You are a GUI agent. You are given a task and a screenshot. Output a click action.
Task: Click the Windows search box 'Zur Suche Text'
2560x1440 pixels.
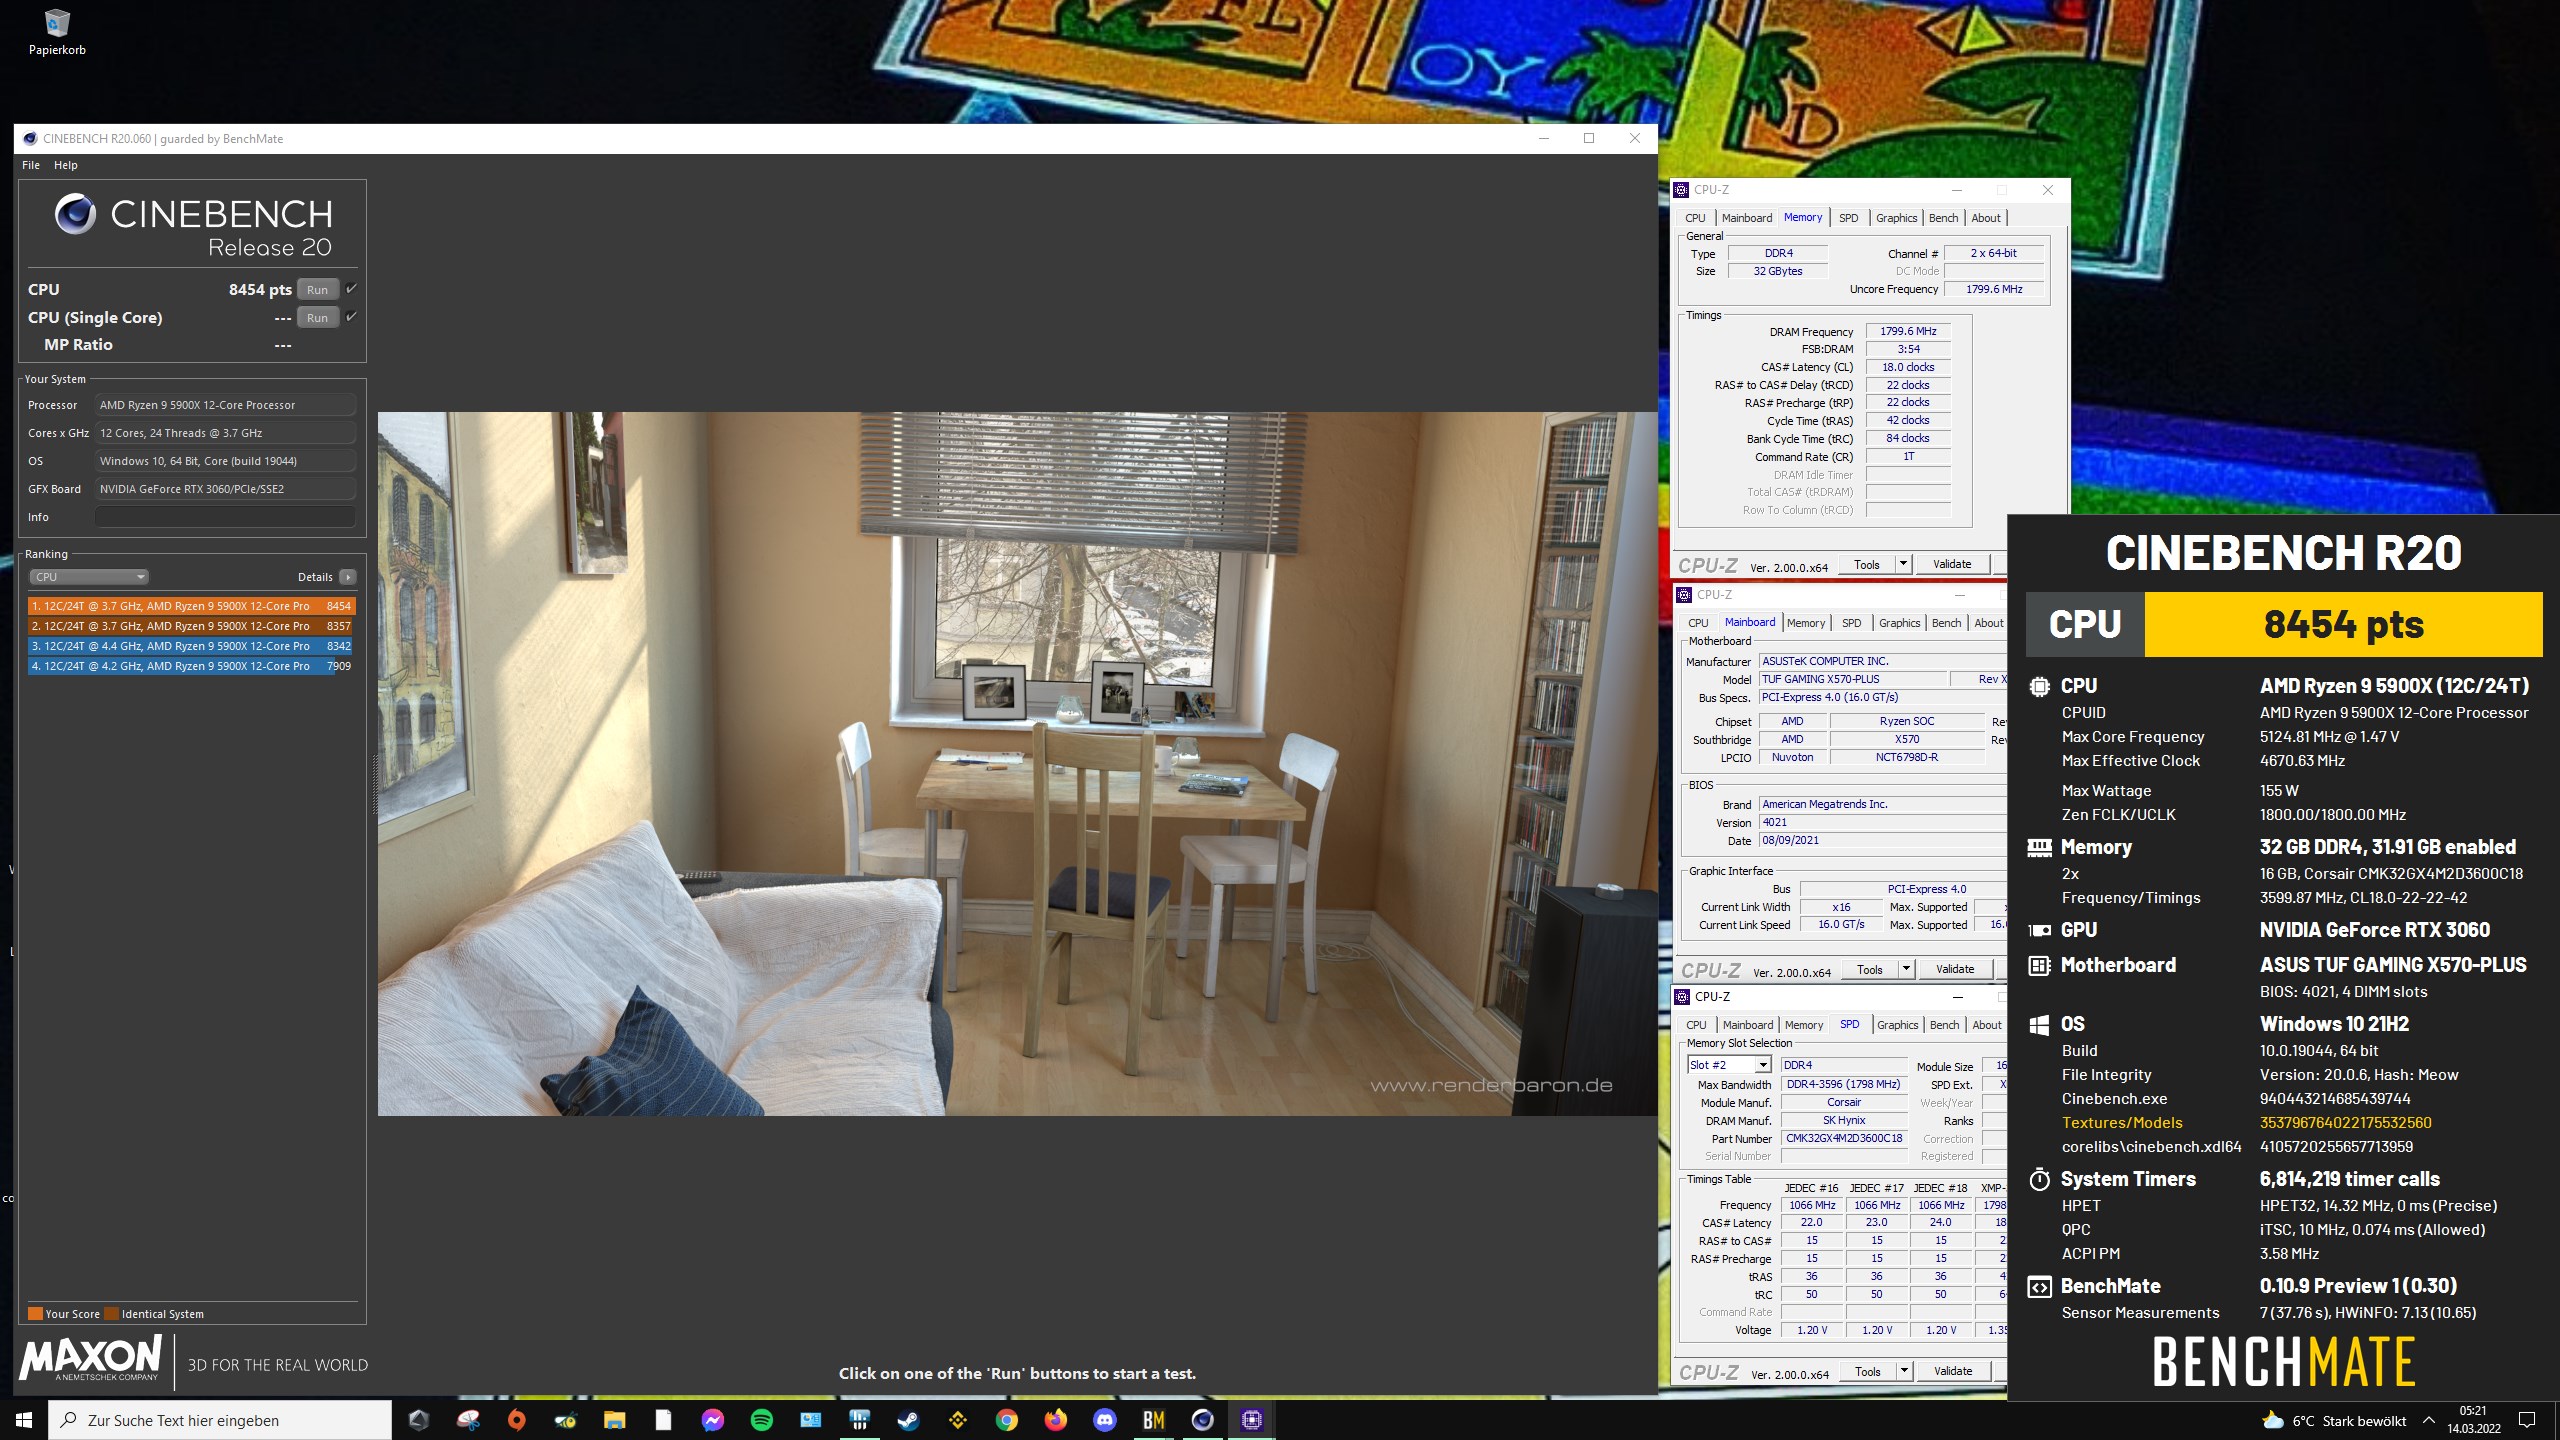220,1420
